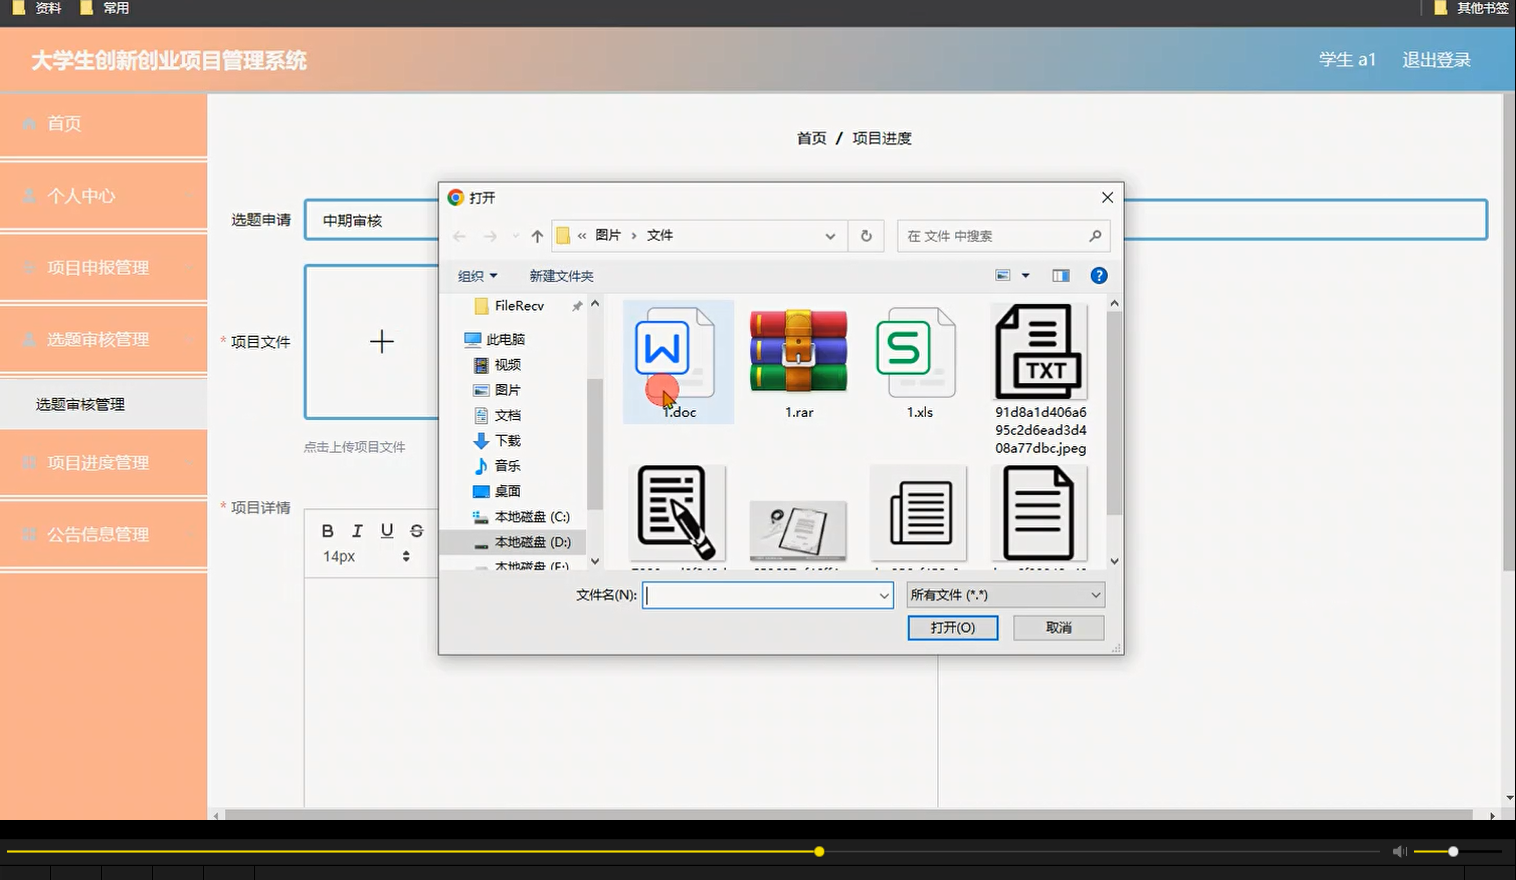Open the file type filter 所有文件 dropdown
The width and height of the screenshot is (1516, 880).
coord(1004,594)
